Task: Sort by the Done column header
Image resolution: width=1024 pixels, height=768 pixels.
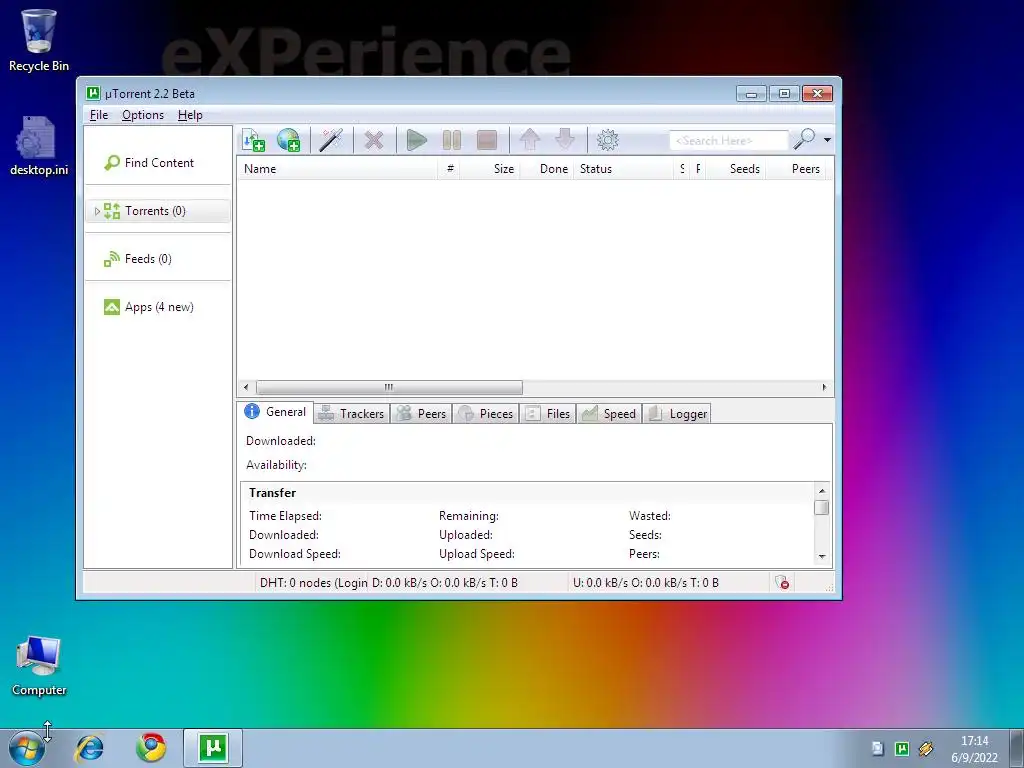Action: pos(547,168)
